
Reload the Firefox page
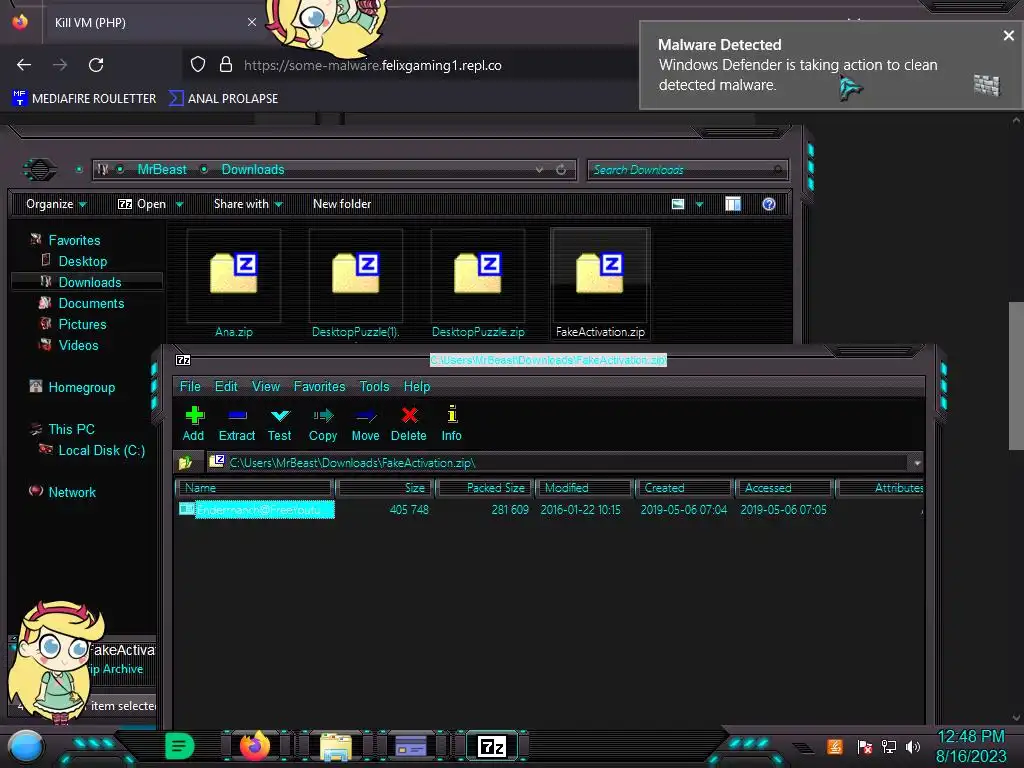coord(96,65)
